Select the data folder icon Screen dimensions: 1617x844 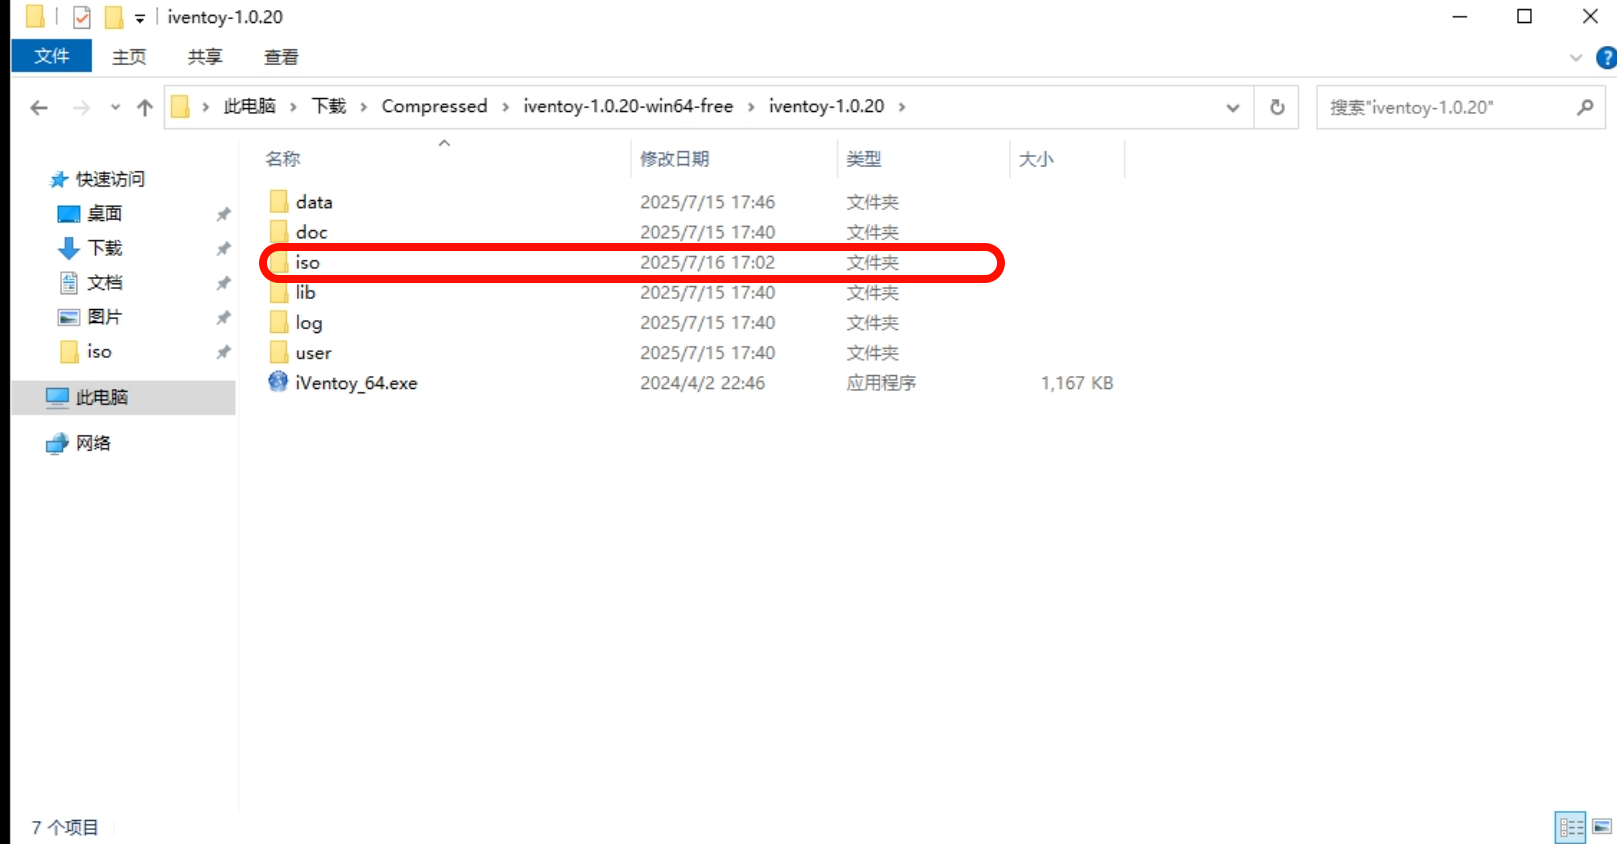(279, 201)
